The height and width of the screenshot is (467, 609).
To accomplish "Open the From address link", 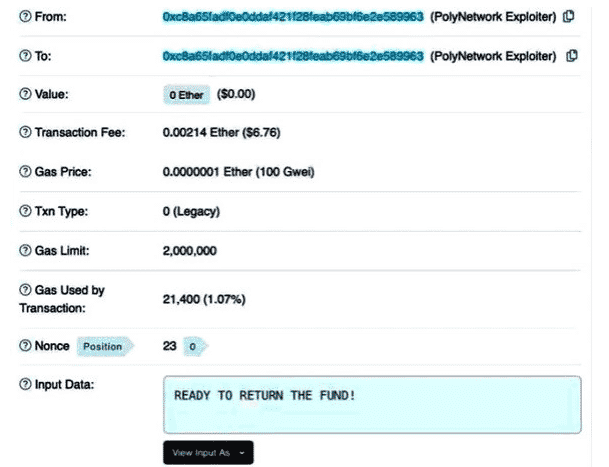I will [293, 17].
